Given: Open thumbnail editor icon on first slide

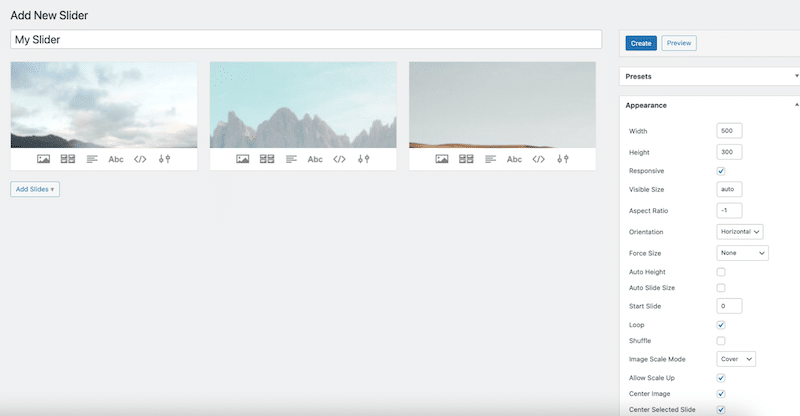Looking at the screenshot, I should coord(68,159).
